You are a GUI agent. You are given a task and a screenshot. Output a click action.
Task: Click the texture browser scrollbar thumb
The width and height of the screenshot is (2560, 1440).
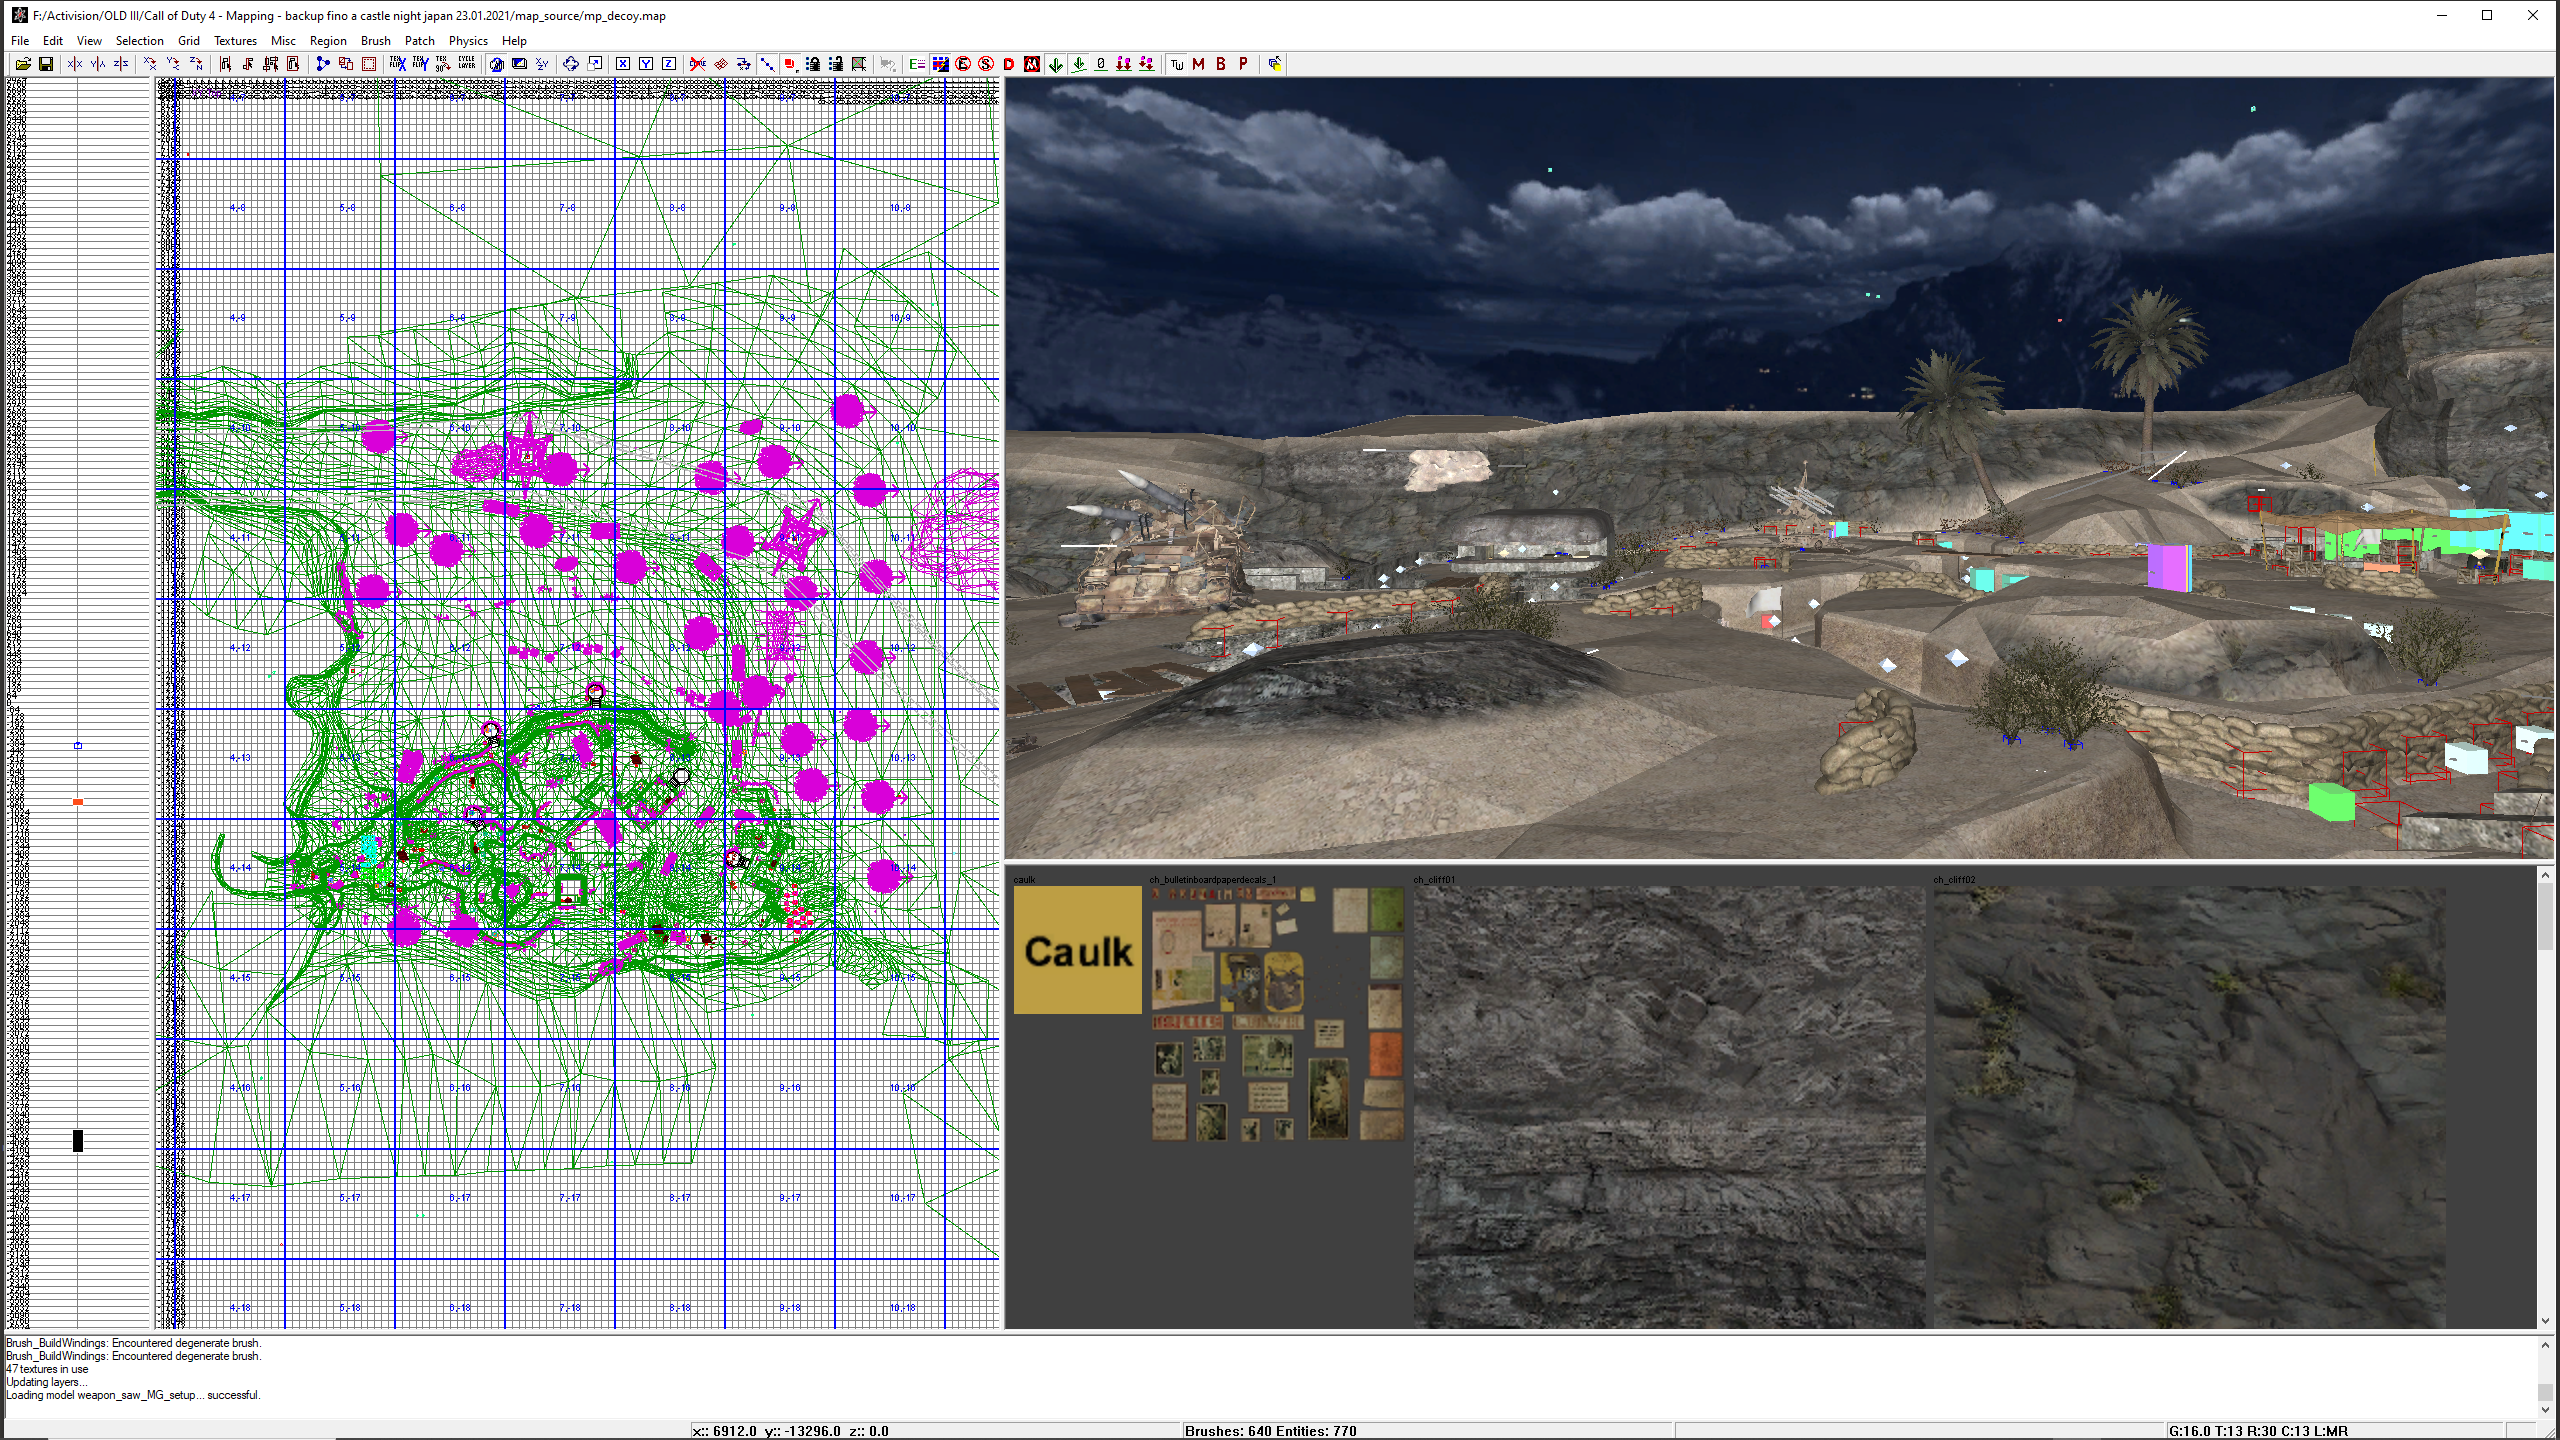tap(2545, 918)
